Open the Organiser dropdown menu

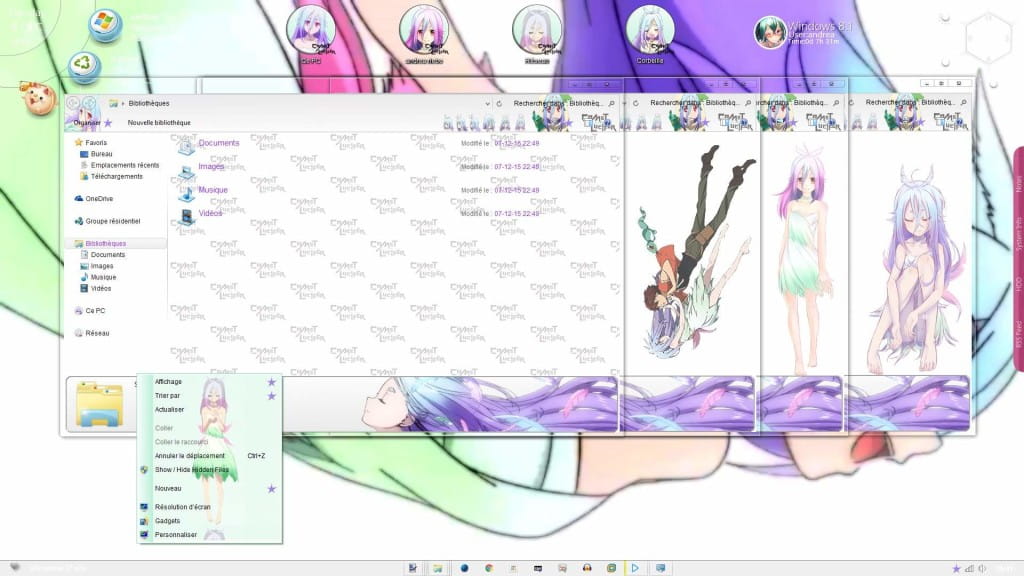coord(87,122)
